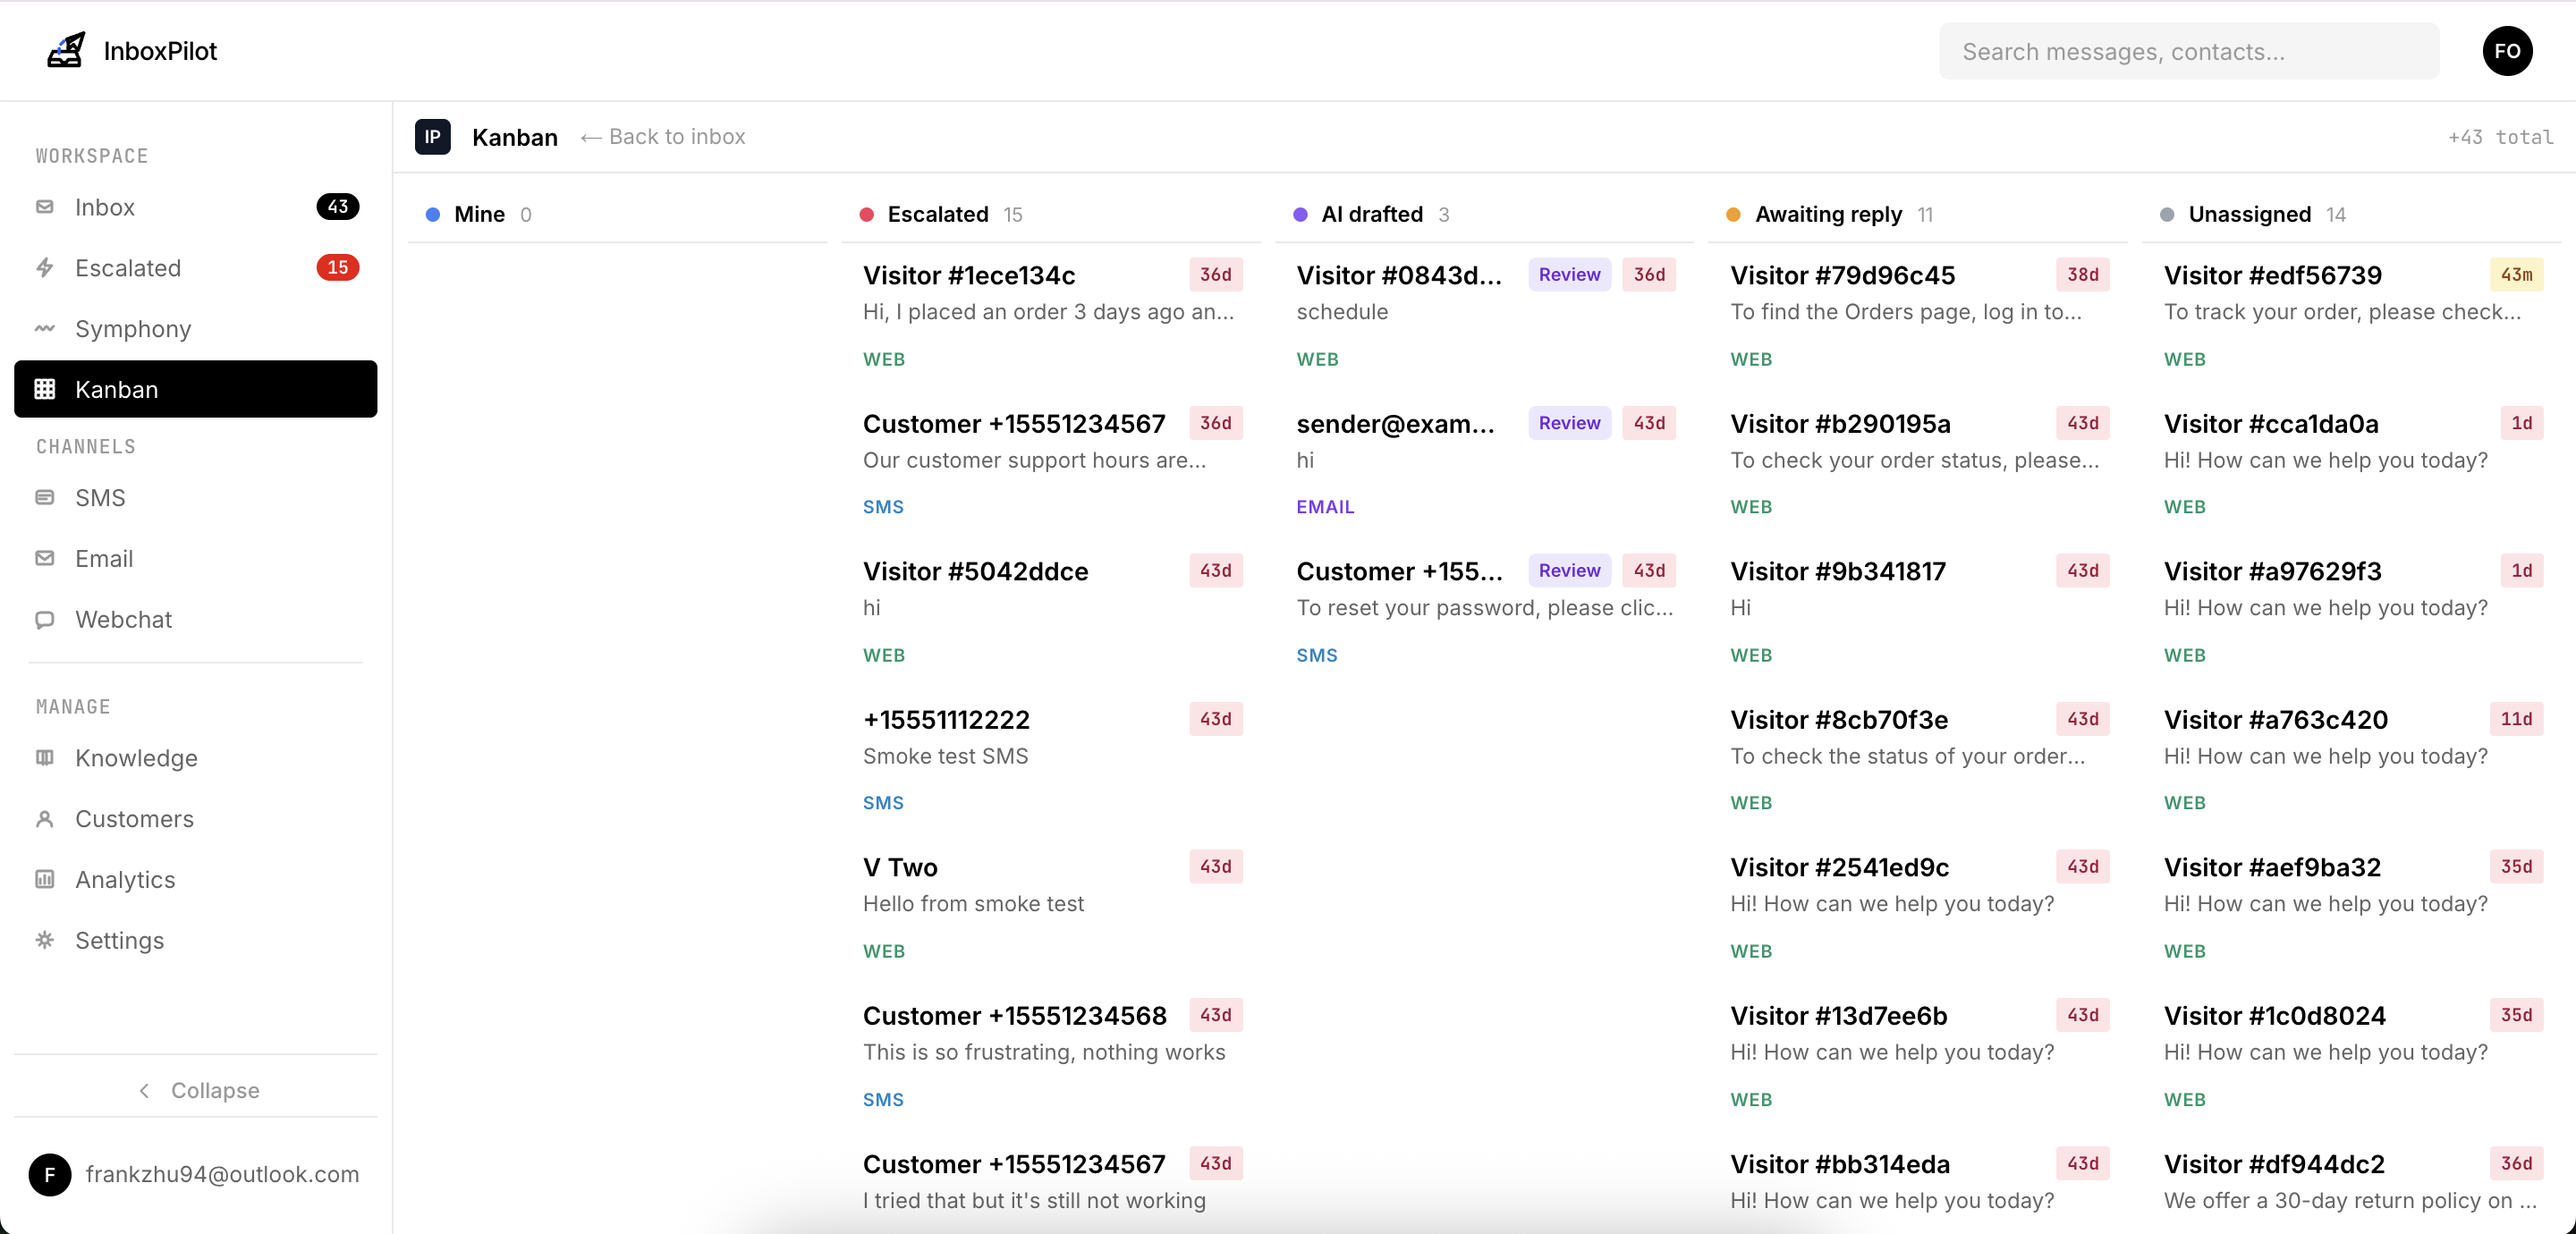This screenshot has width=2576, height=1234.
Task: Click Back to inbox link
Action: click(663, 137)
